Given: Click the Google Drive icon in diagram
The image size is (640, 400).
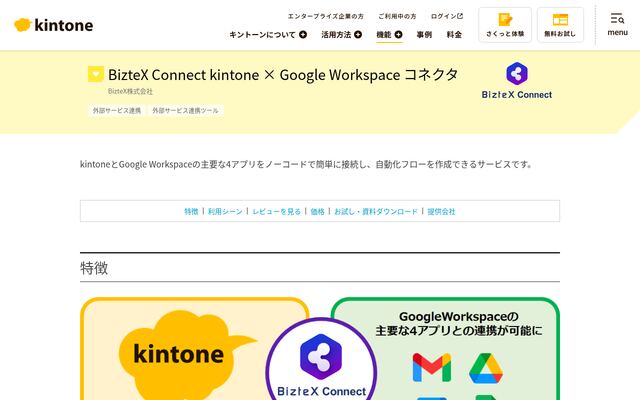Looking at the screenshot, I should click(x=486, y=368).
